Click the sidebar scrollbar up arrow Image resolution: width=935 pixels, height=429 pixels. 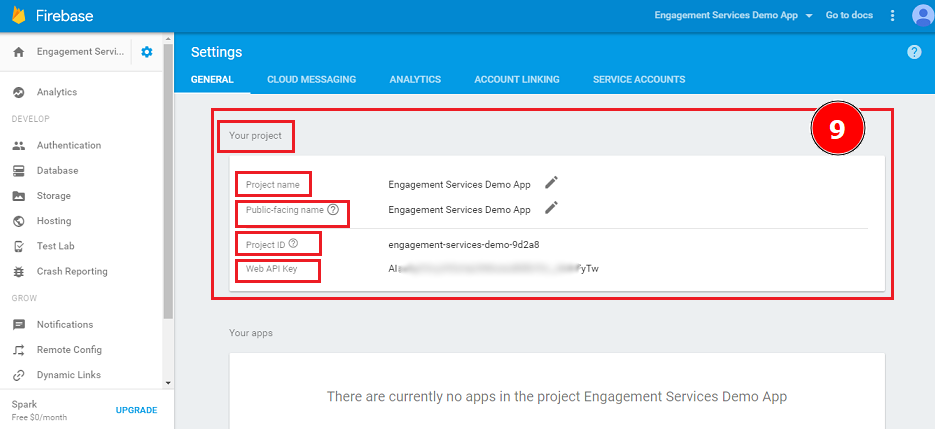coord(168,39)
